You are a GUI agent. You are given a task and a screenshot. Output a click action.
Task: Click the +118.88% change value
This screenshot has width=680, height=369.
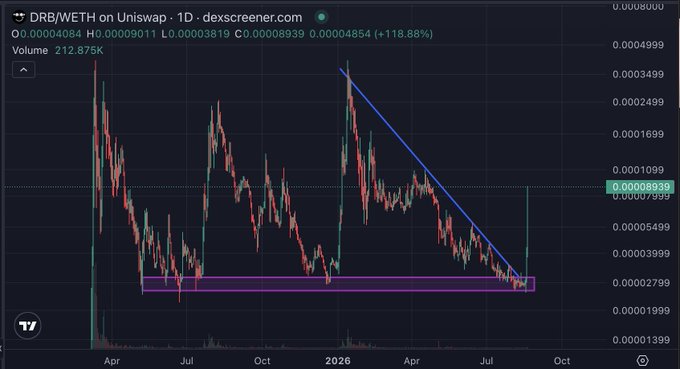tap(404, 34)
